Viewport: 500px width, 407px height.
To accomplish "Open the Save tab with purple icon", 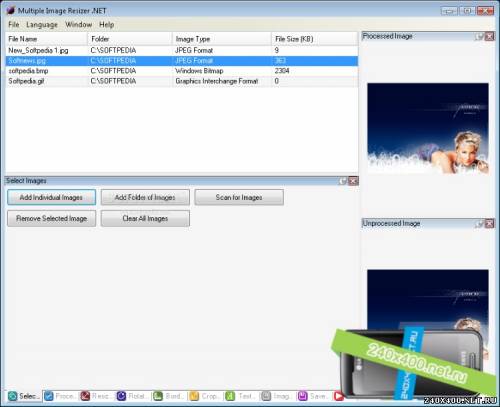I will pos(314,396).
